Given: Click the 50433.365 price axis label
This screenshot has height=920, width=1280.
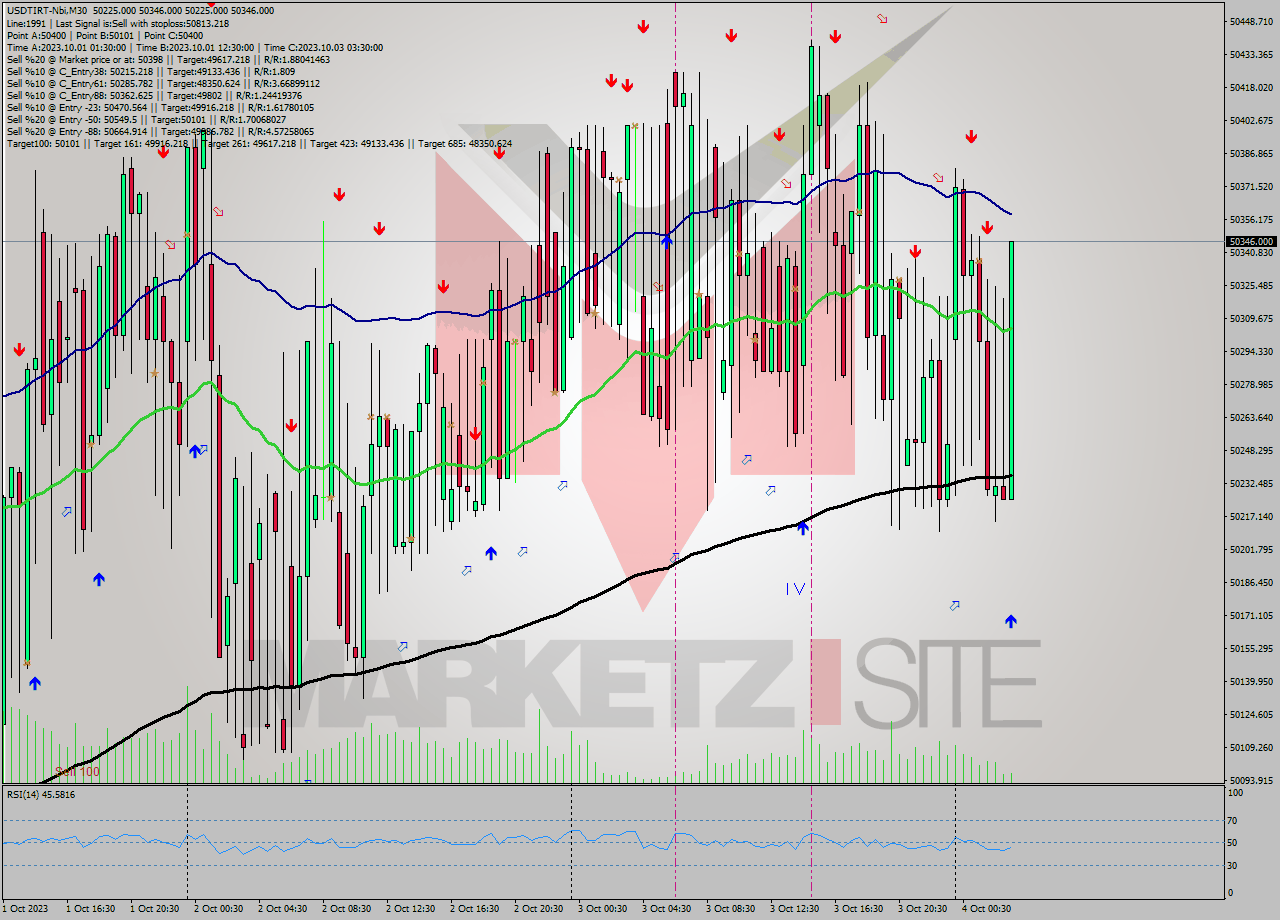Looking at the screenshot, I should click(1250, 54).
